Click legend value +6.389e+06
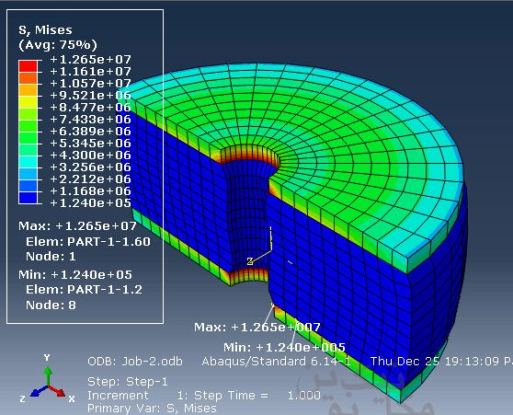Image resolution: width=513 pixels, height=415 pixels. [x=90, y=131]
